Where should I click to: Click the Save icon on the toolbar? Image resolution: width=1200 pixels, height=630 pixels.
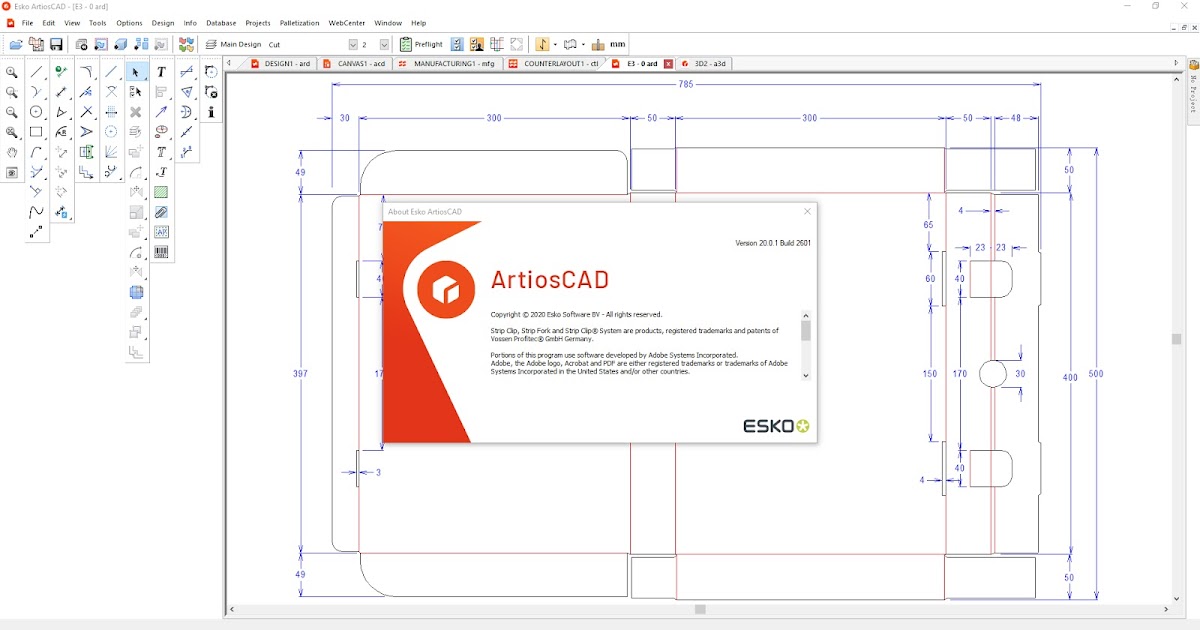(55, 43)
